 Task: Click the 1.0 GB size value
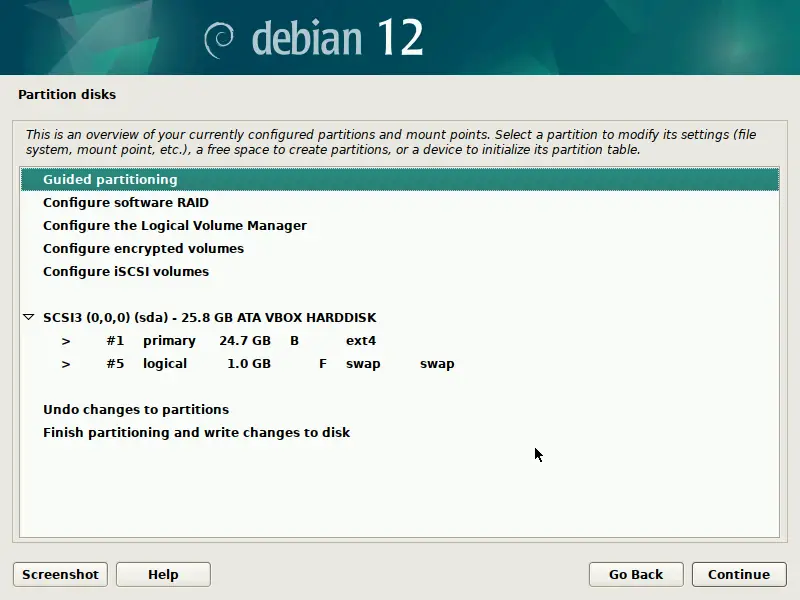[x=249, y=363]
